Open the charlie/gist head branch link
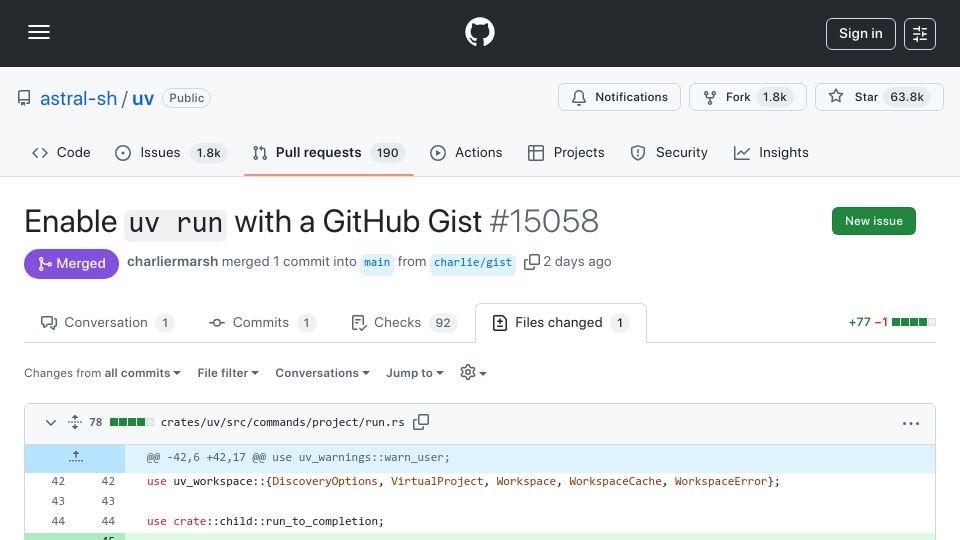 click(x=473, y=262)
